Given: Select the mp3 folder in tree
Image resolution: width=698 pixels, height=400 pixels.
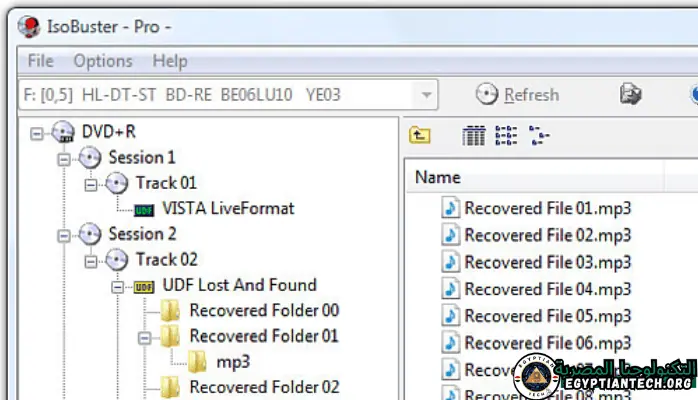Looking at the screenshot, I should tap(232, 362).
